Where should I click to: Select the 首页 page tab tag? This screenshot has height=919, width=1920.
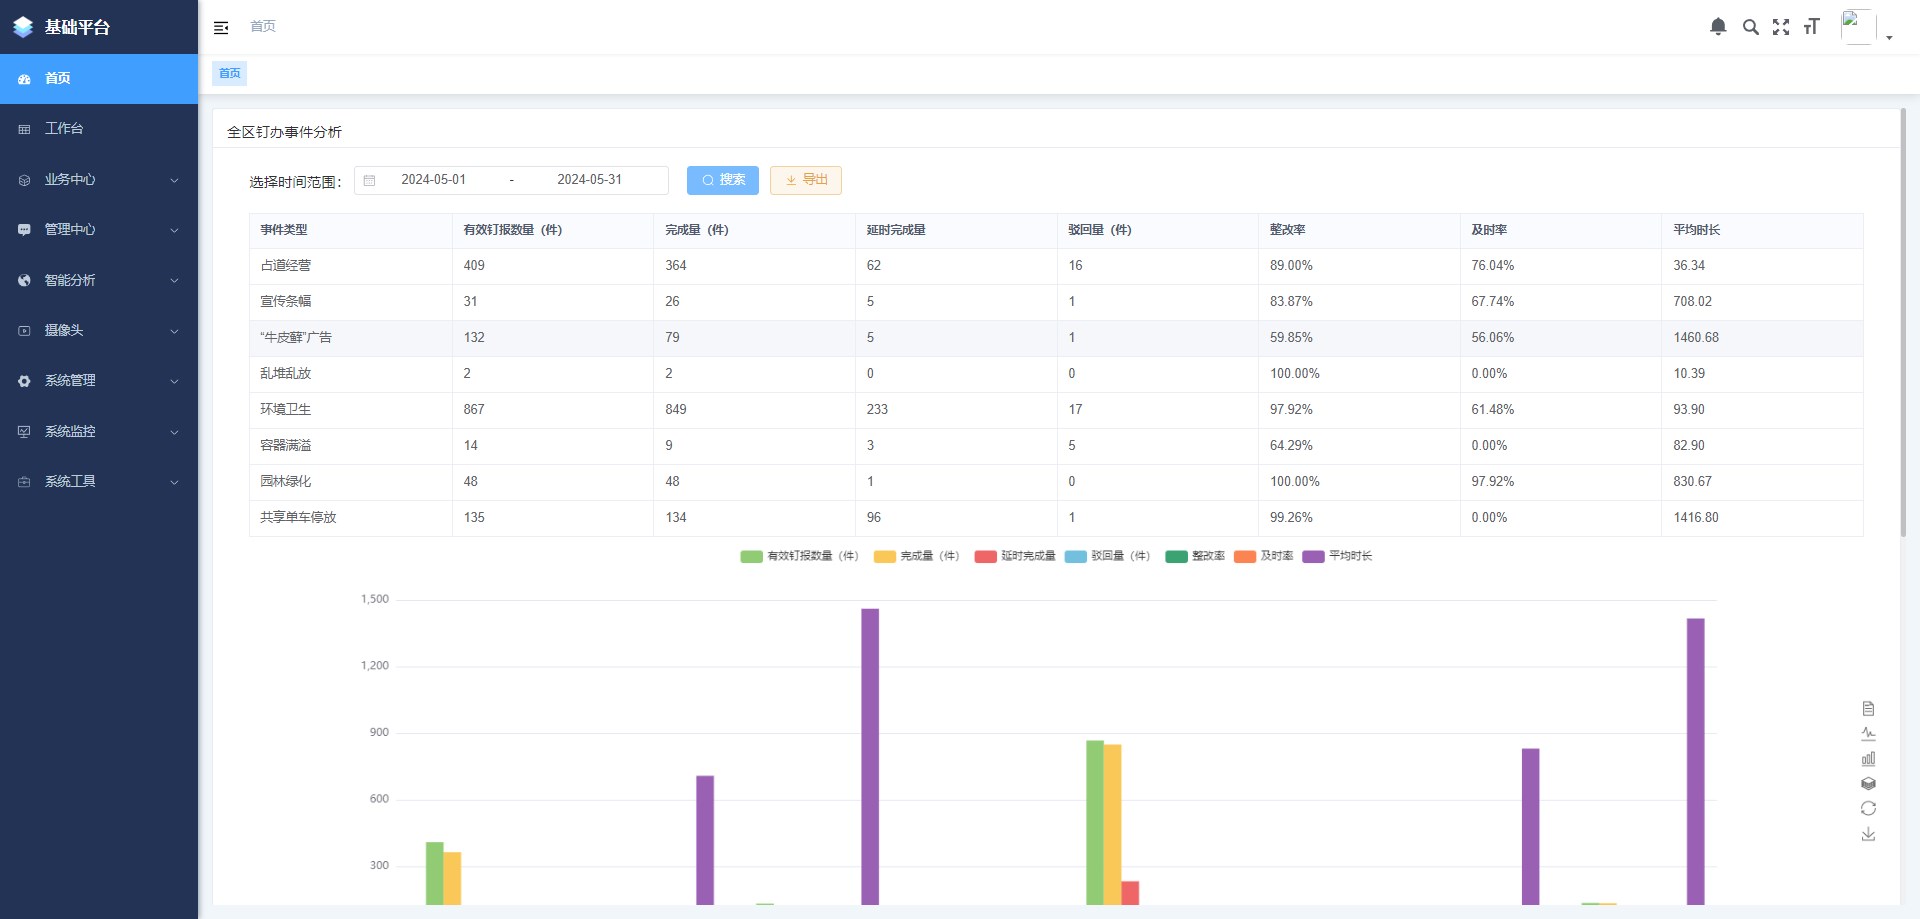(229, 73)
